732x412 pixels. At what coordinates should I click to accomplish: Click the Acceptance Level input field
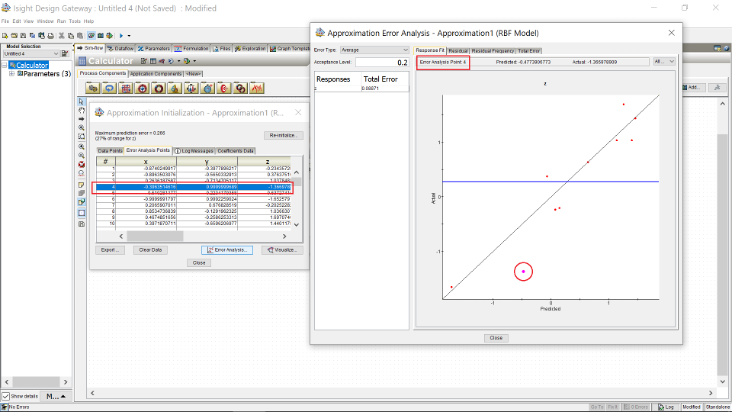coord(381,62)
